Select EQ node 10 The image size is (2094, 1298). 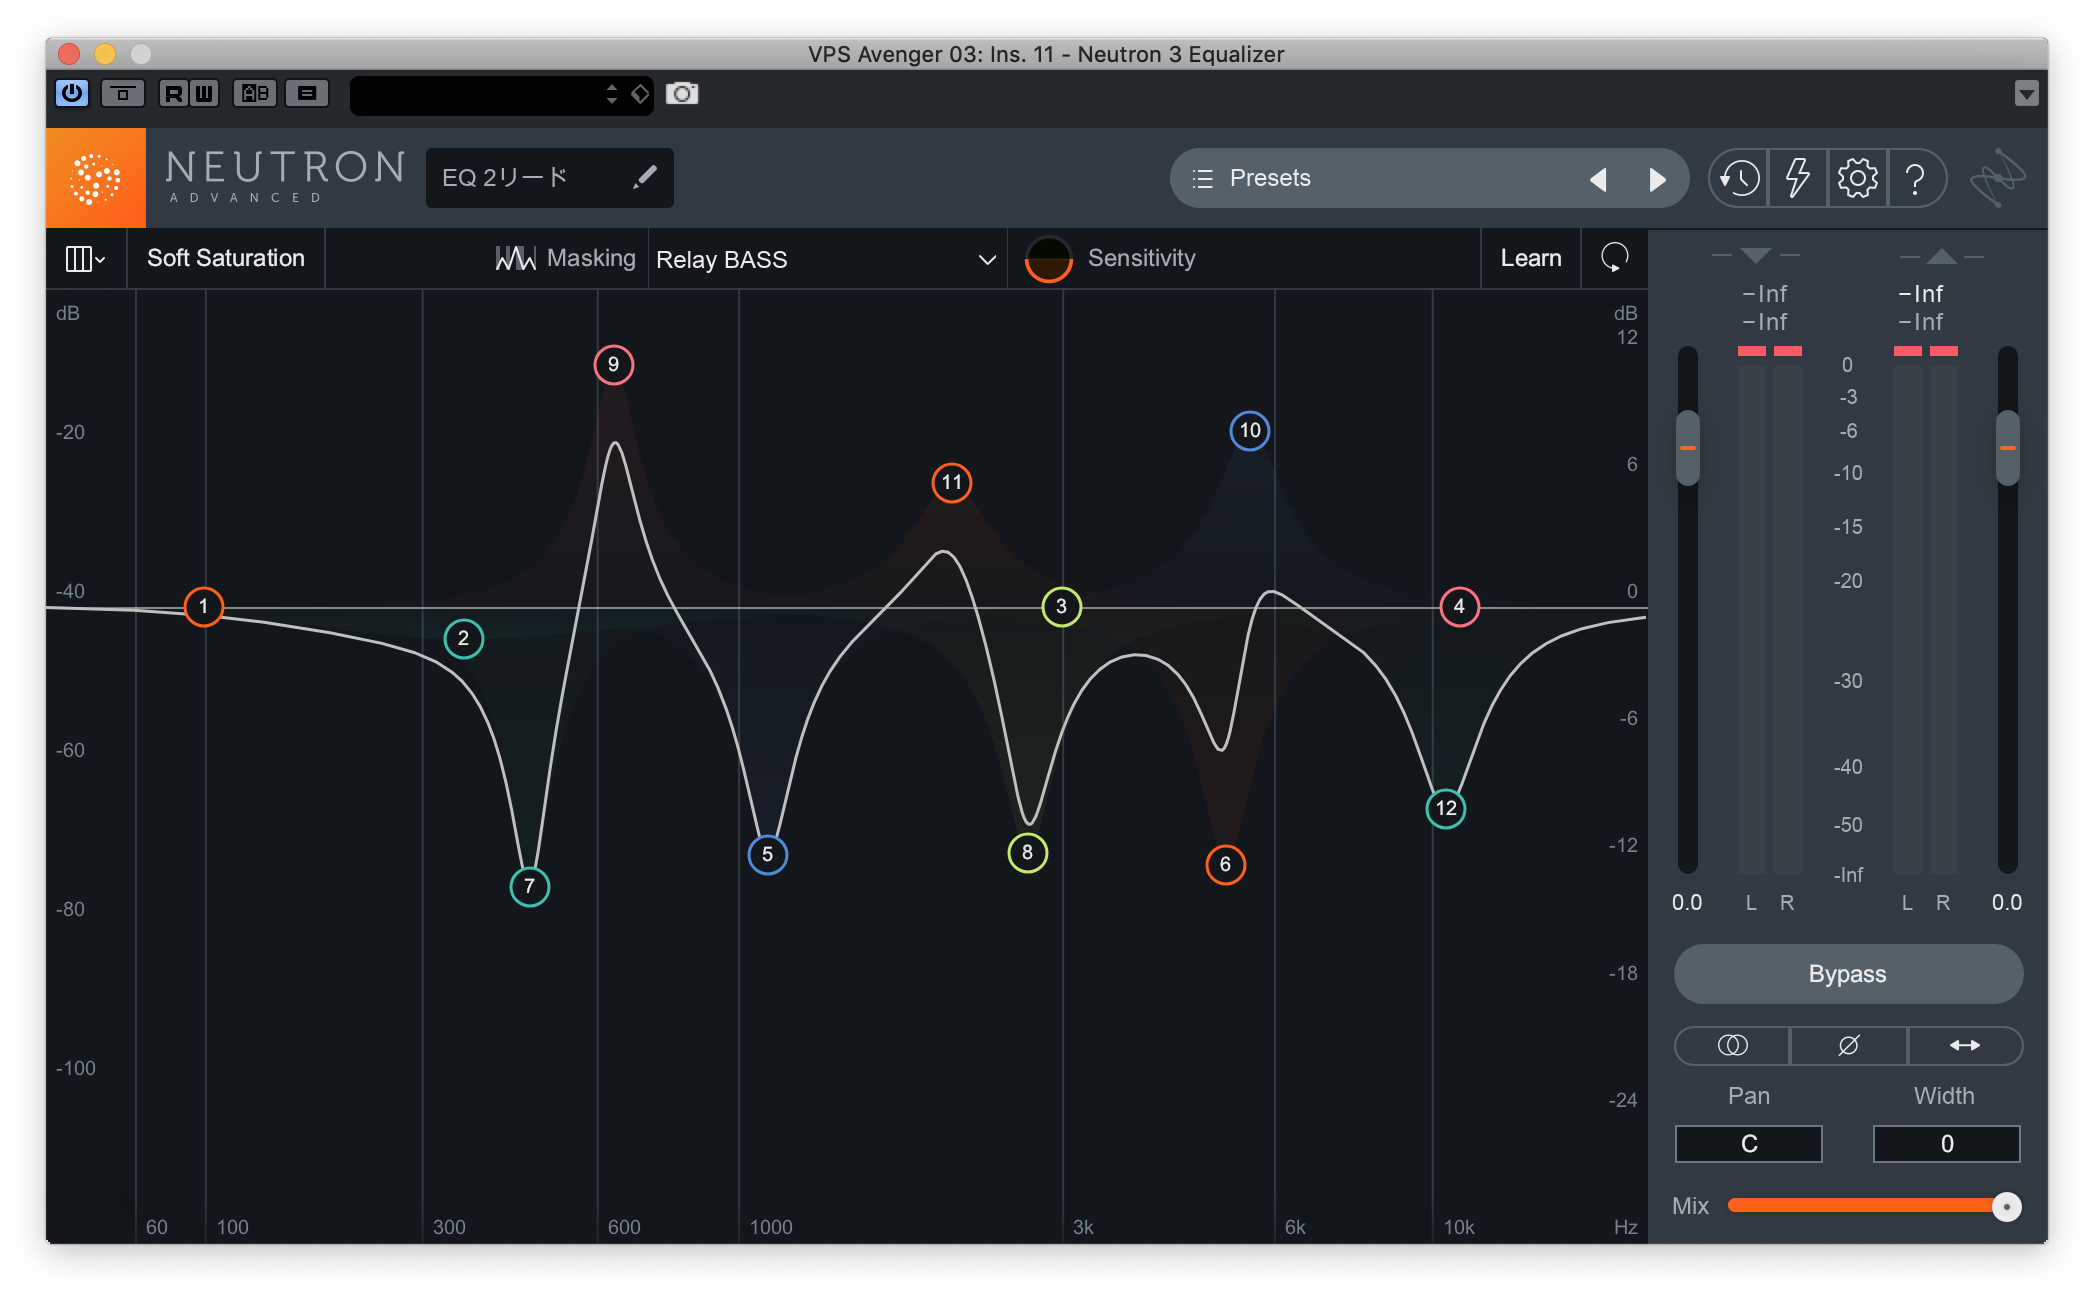[x=1250, y=430]
